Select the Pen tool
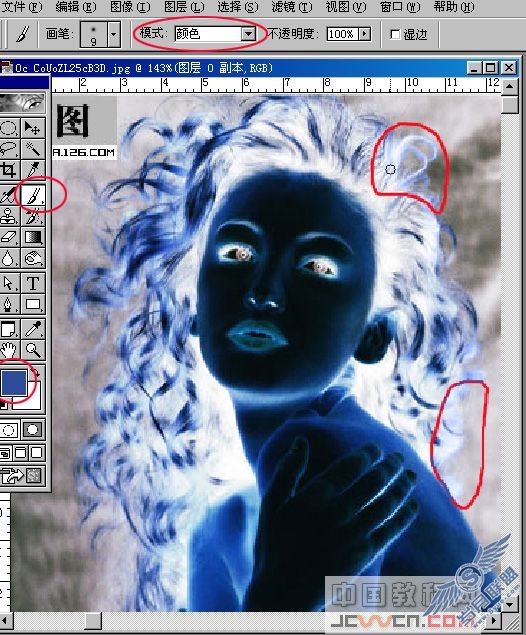This screenshot has height=635, width=526. pos(8,304)
